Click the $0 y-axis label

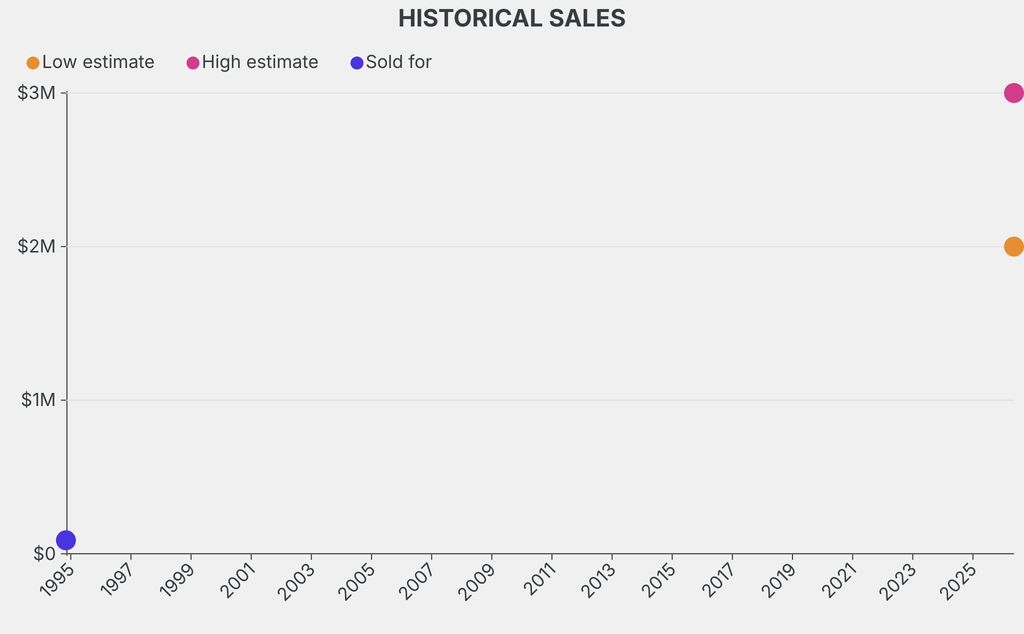tap(44, 553)
